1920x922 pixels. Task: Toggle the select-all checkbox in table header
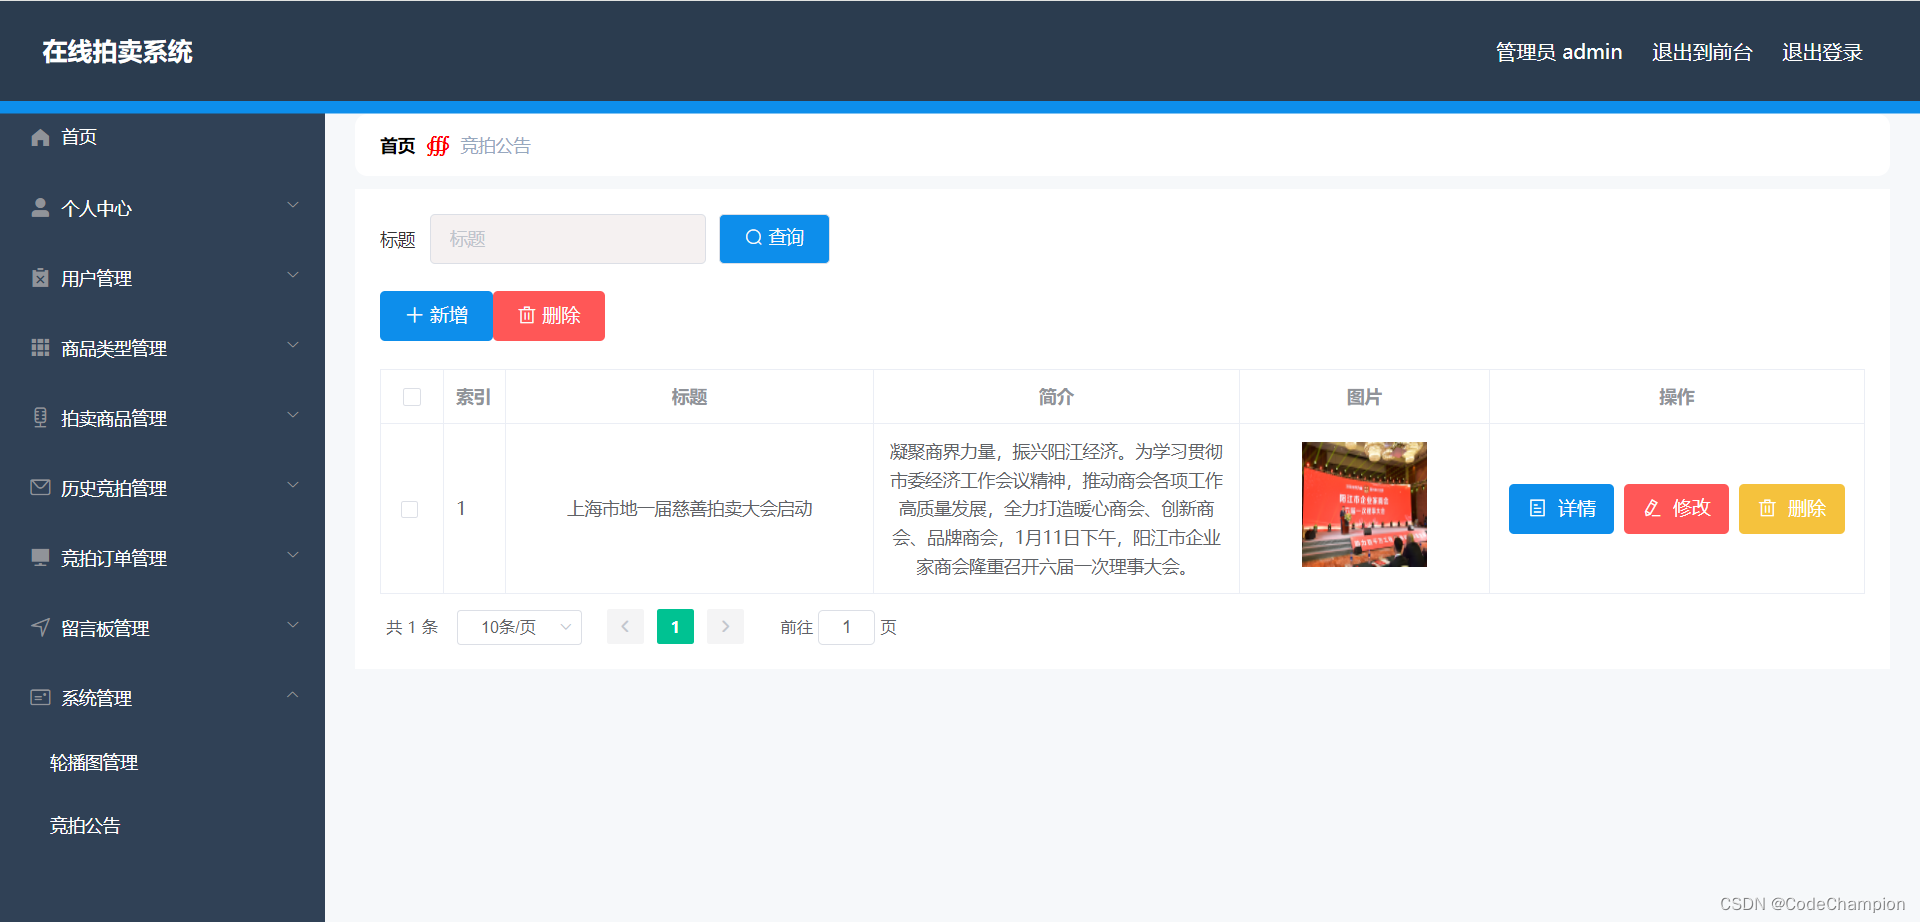point(411,396)
